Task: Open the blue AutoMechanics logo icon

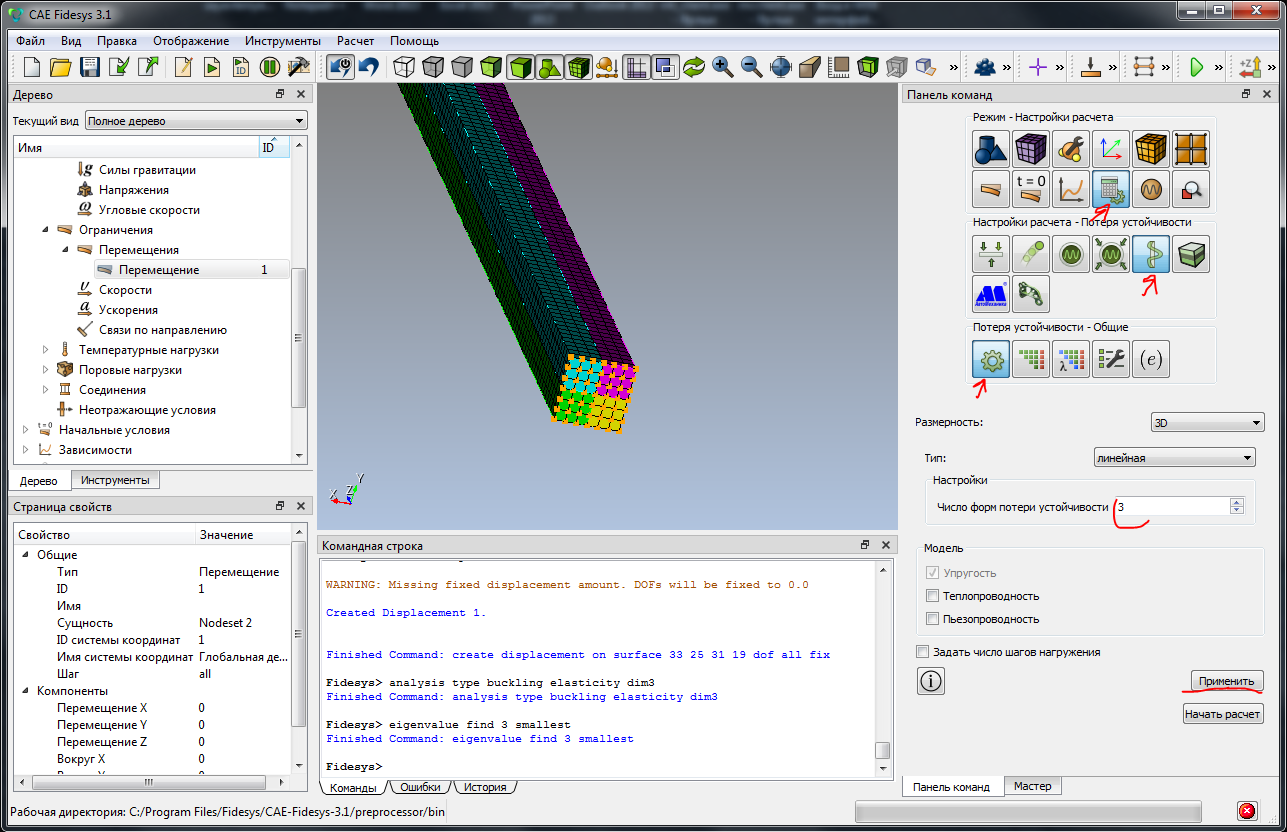Action: (x=990, y=293)
